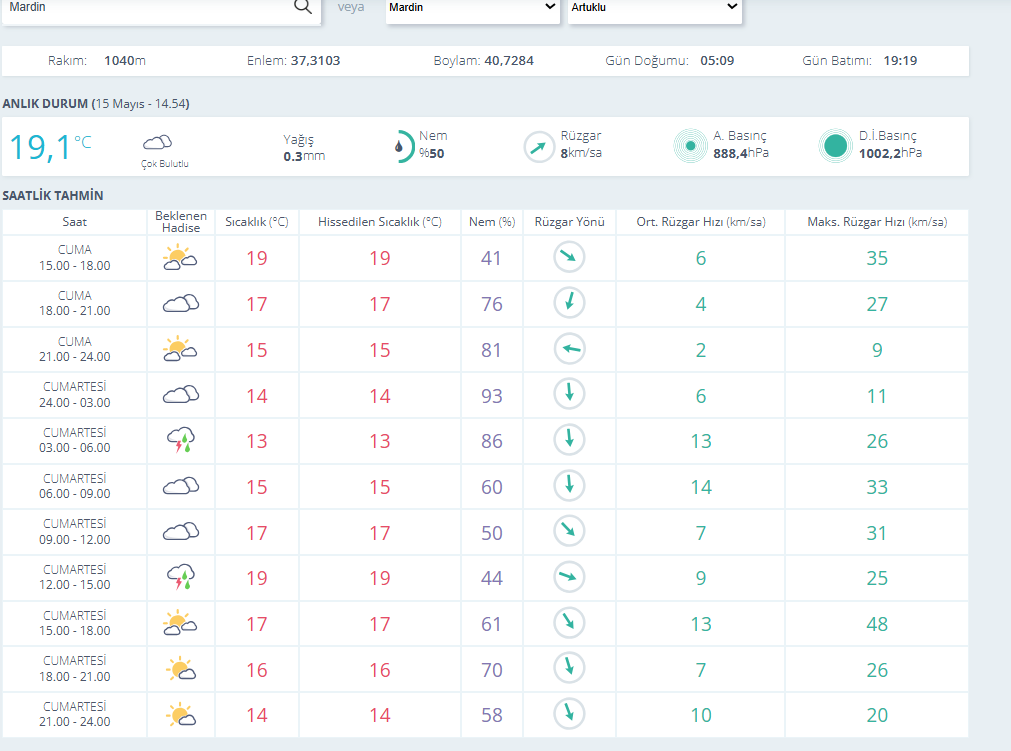1011x751 pixels.
Task: Click the current temperature 19,1 °C
Action: pos(50,147)
